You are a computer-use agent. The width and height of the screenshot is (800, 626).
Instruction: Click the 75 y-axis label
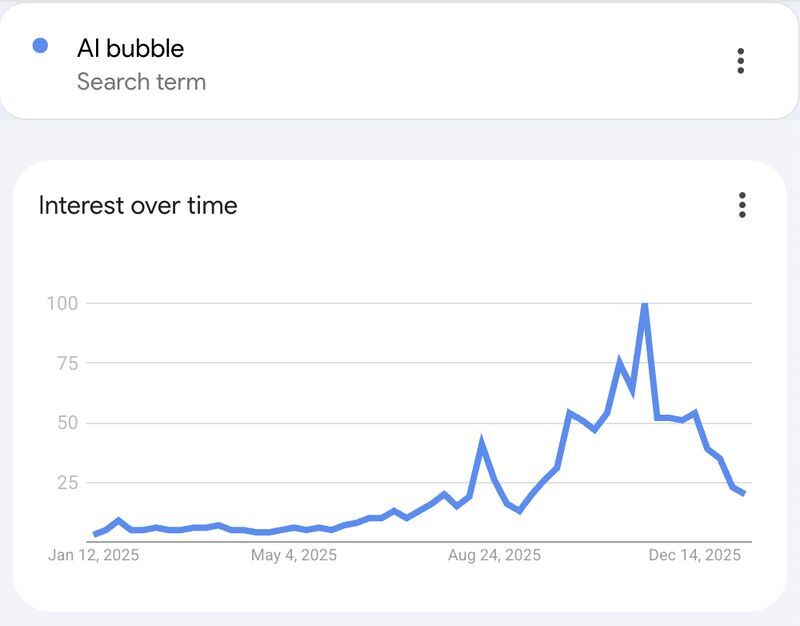coord(67,363)
